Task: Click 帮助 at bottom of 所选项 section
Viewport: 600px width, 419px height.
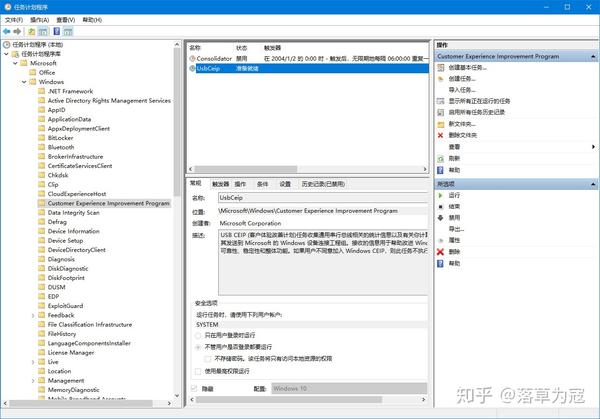Action: point(454,263)
